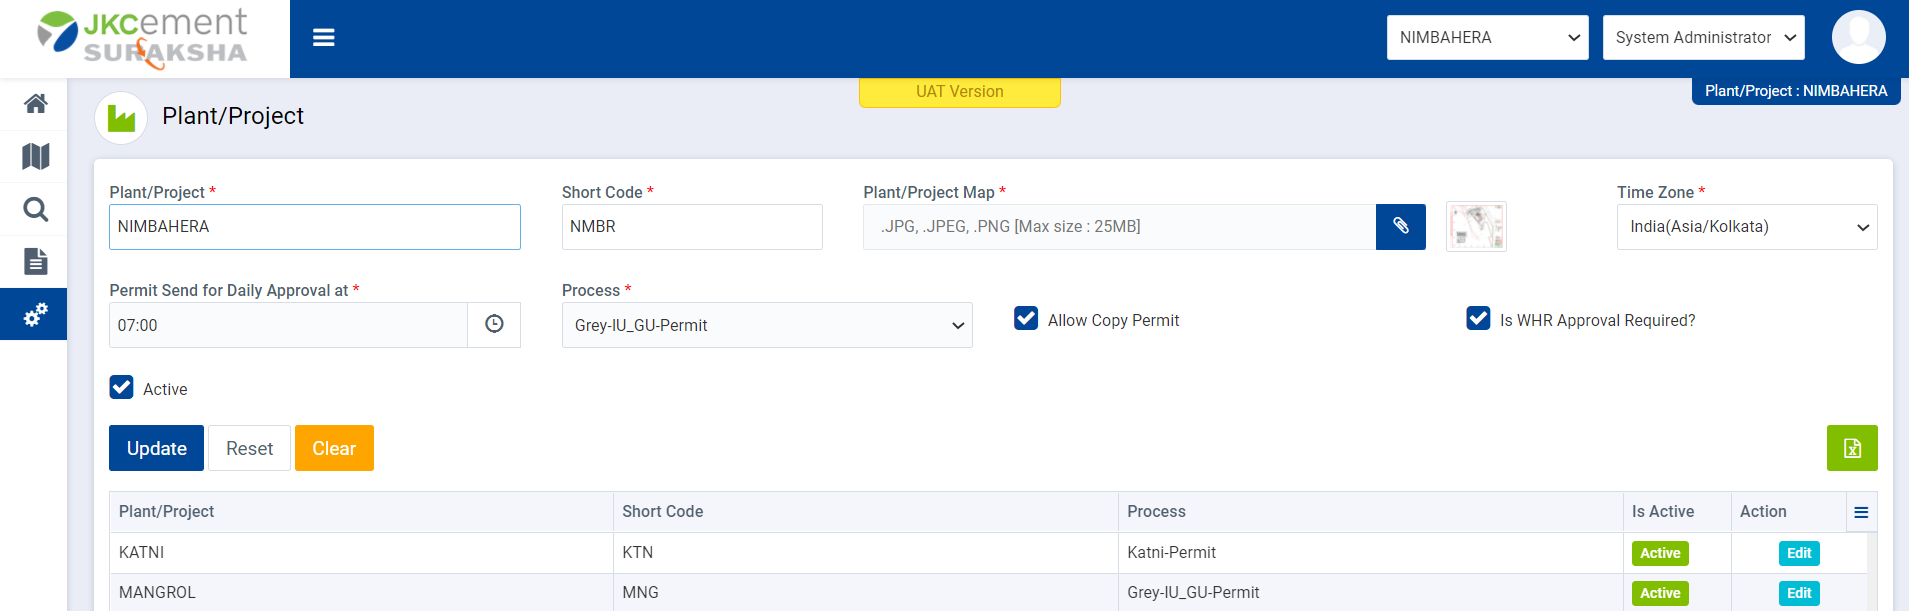1909x611 pixels.
Task: Click the JK Cement Suraksha logo
Action: 143,38
